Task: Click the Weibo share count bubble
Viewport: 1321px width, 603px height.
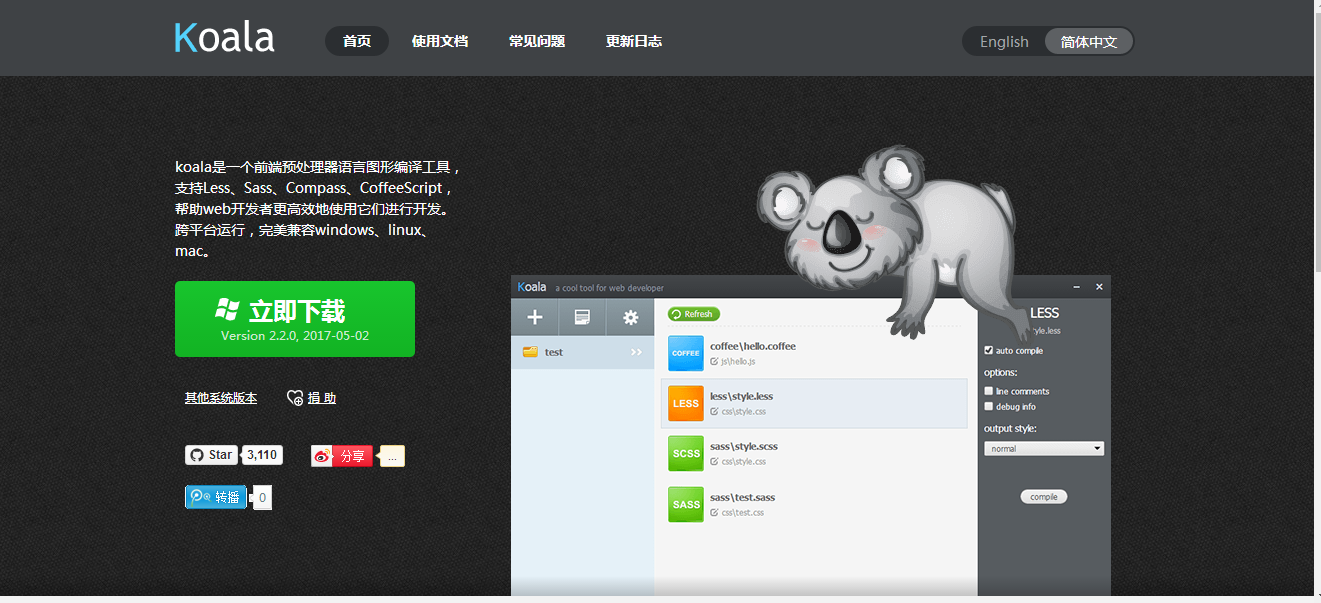Action: tap(393, 456)
